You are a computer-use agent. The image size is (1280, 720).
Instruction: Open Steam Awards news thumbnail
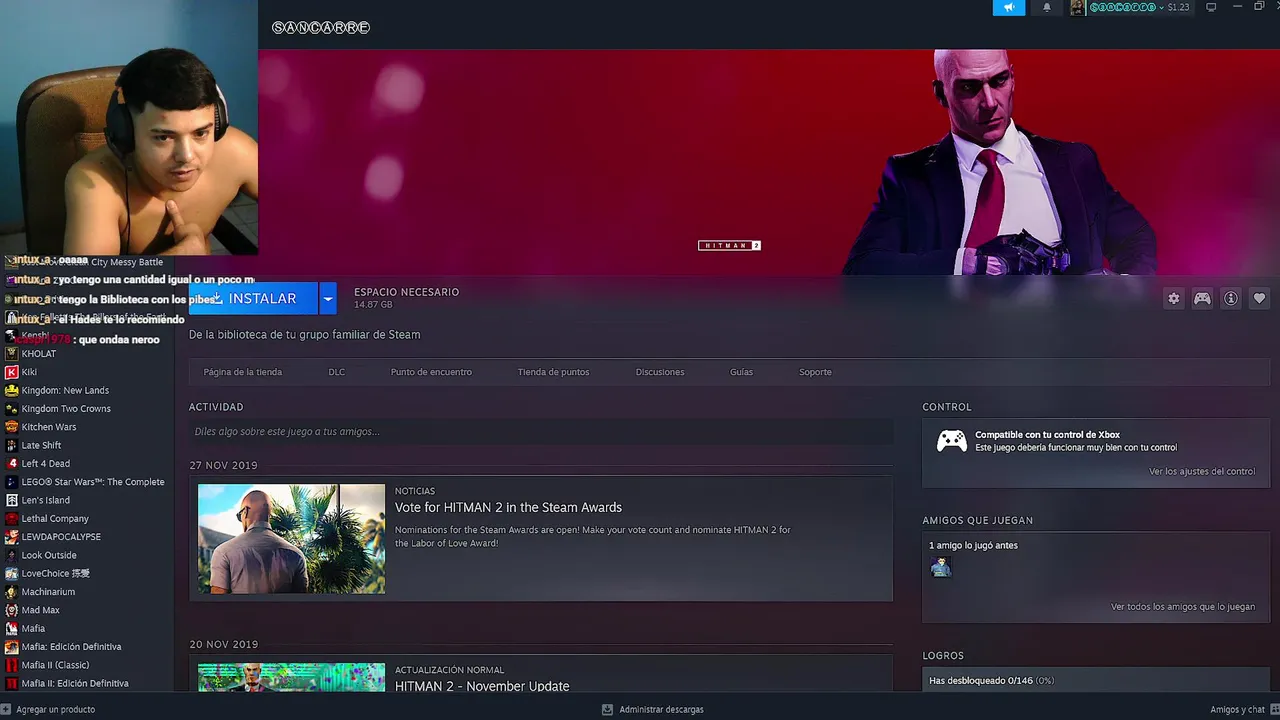tap(291, 539)
